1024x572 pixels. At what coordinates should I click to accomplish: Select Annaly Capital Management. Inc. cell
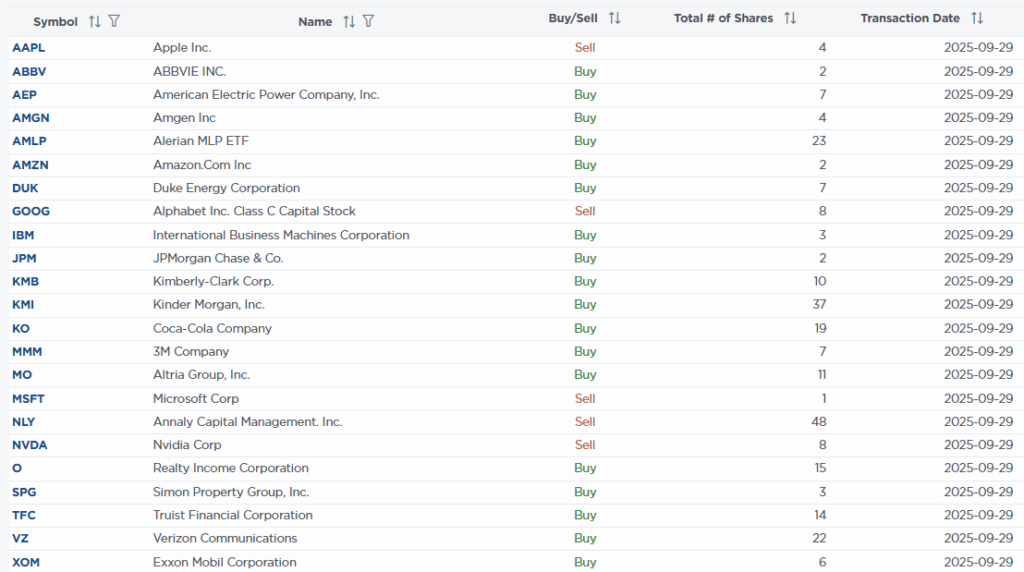[248, 422]
